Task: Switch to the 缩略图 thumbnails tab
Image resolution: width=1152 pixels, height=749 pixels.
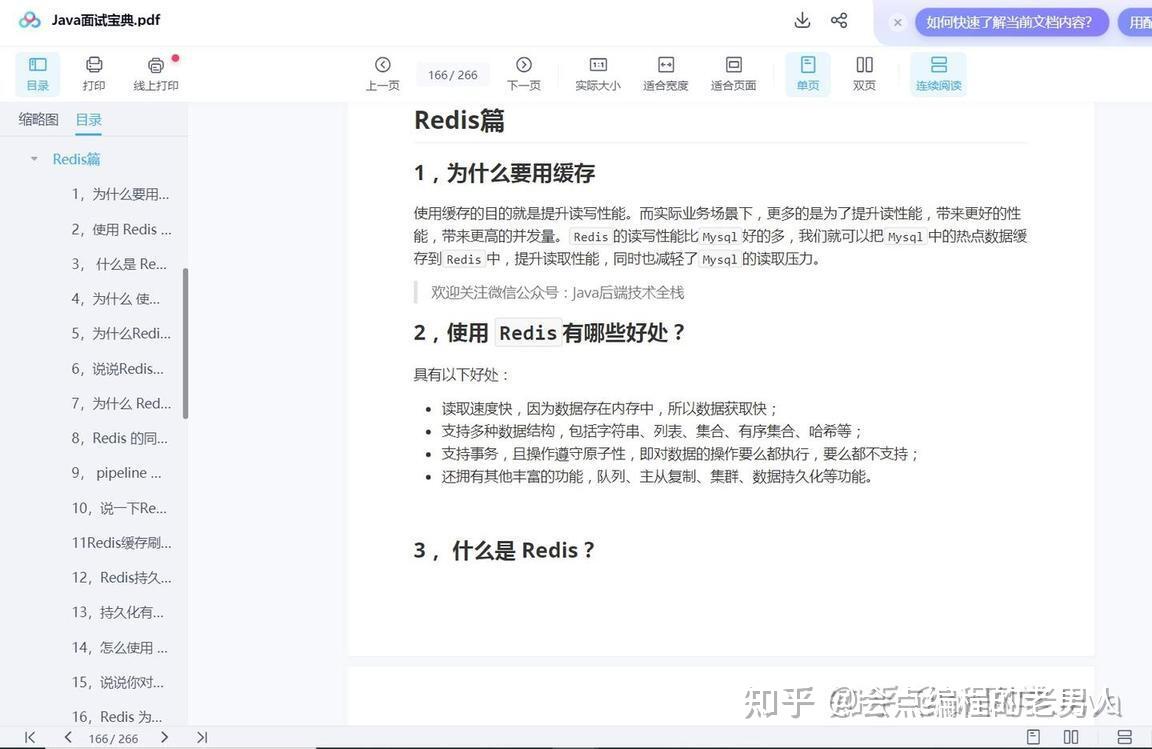Action: coord(38,119)
